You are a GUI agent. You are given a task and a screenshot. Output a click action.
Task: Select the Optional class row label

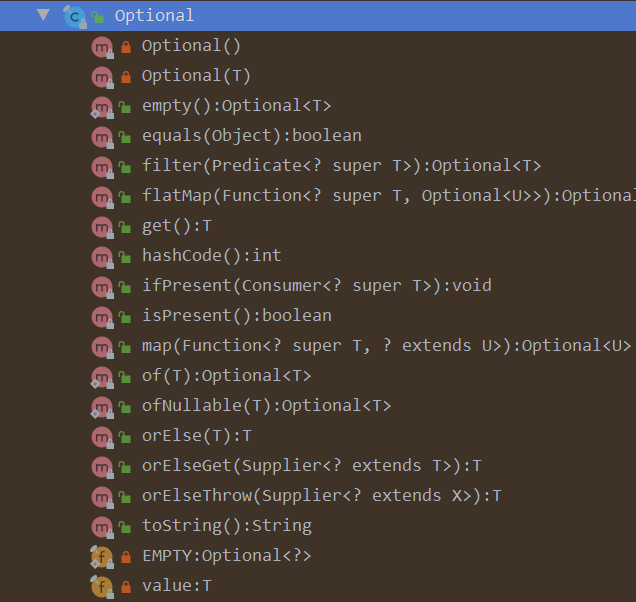(155, 16)
